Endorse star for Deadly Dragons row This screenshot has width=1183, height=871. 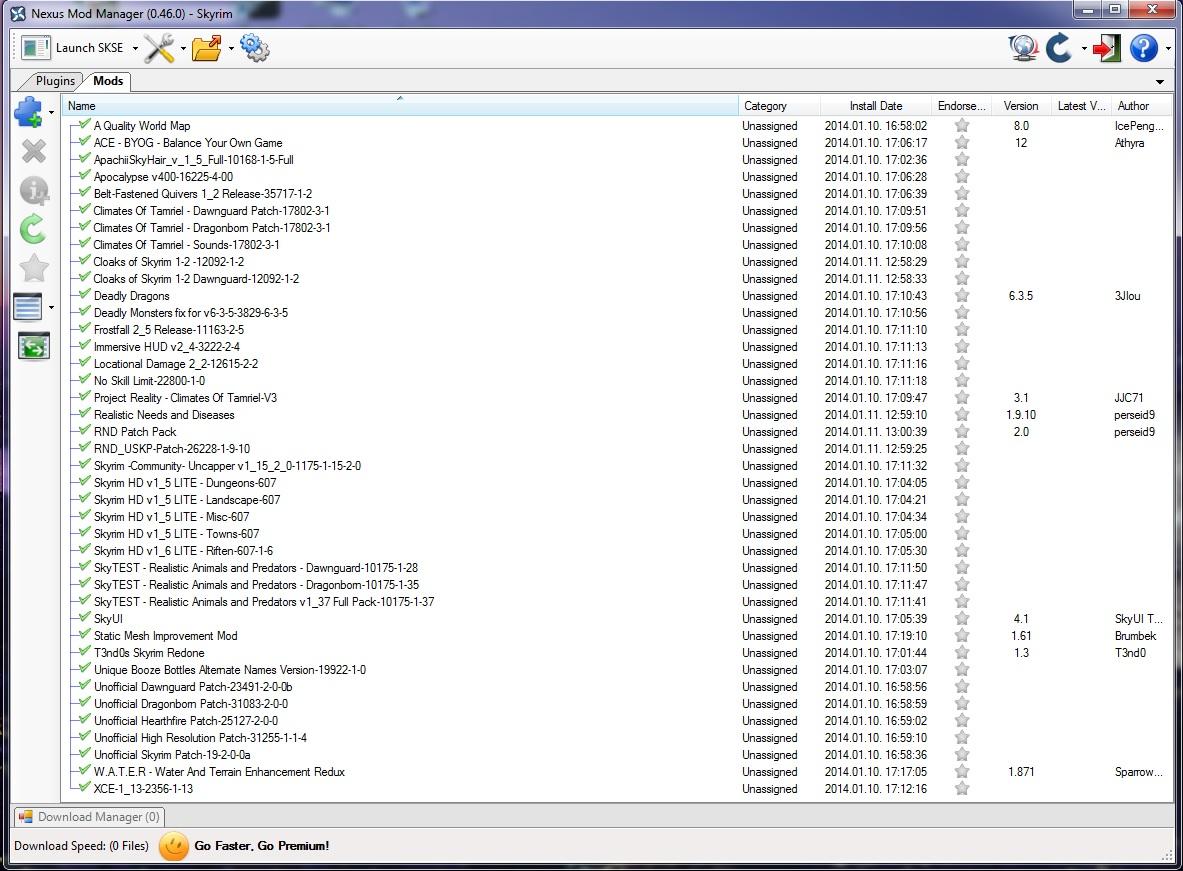pyautogui.click(x=962, y=296)
